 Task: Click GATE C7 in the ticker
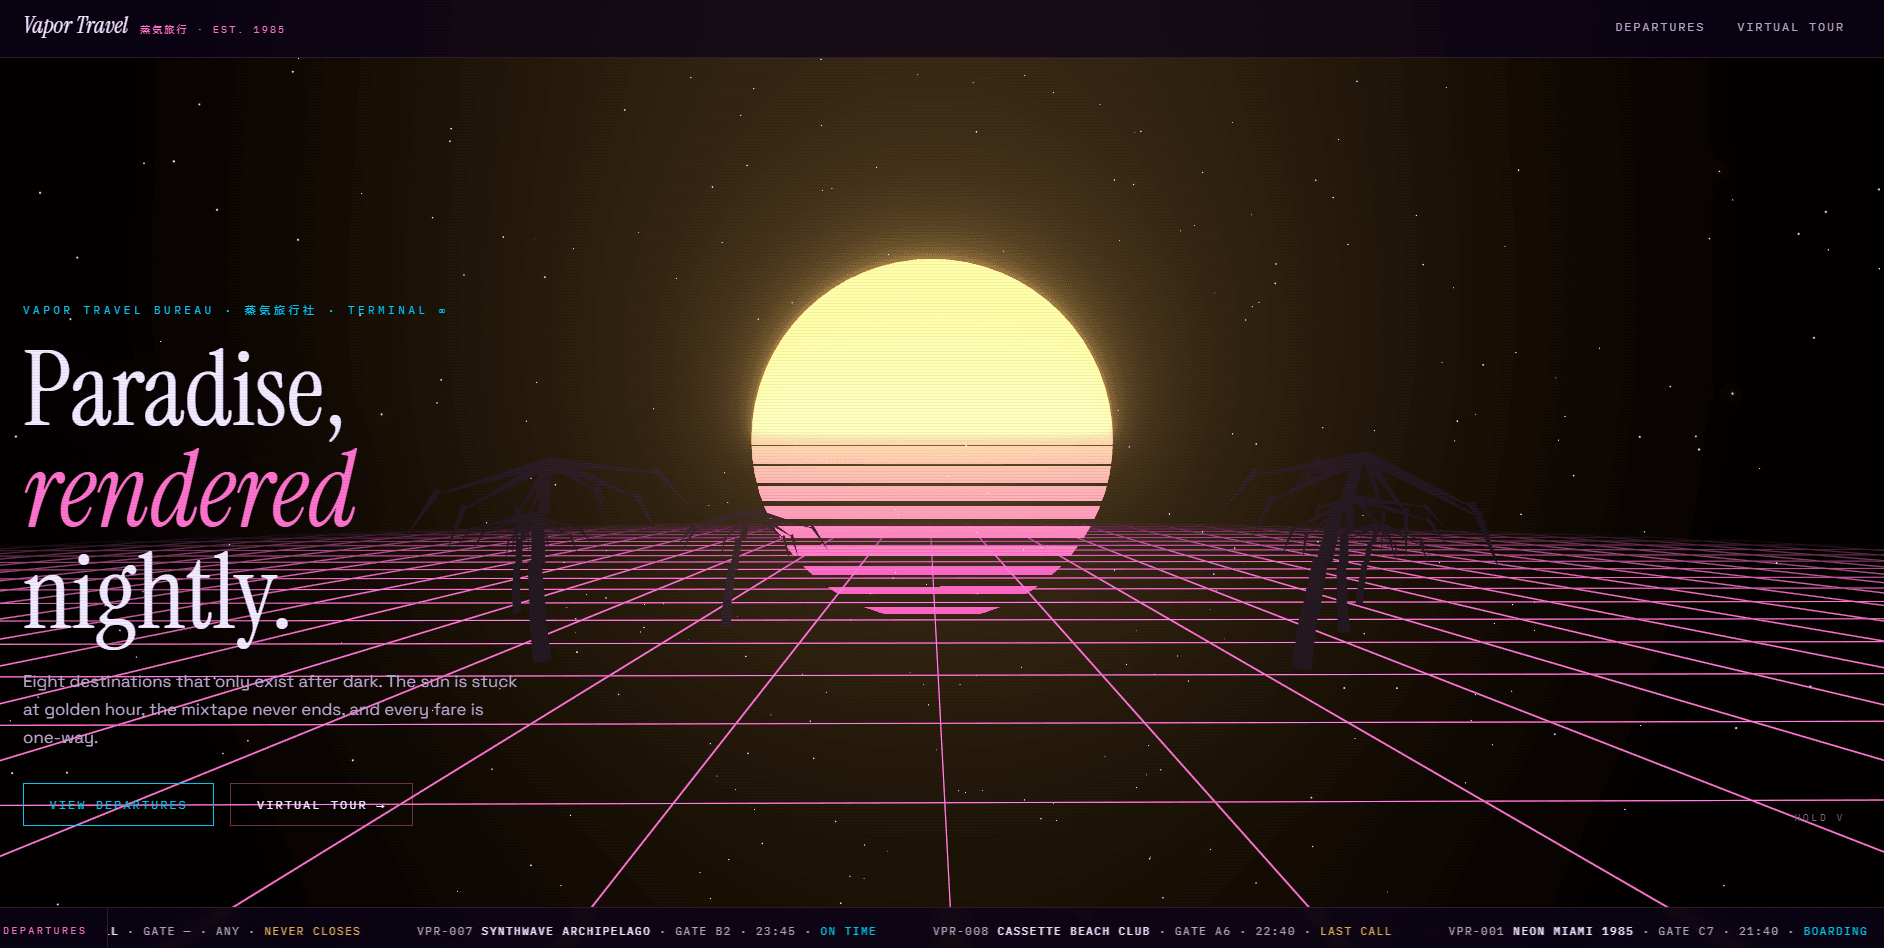pyautogui.click(x=1686, y=932)
